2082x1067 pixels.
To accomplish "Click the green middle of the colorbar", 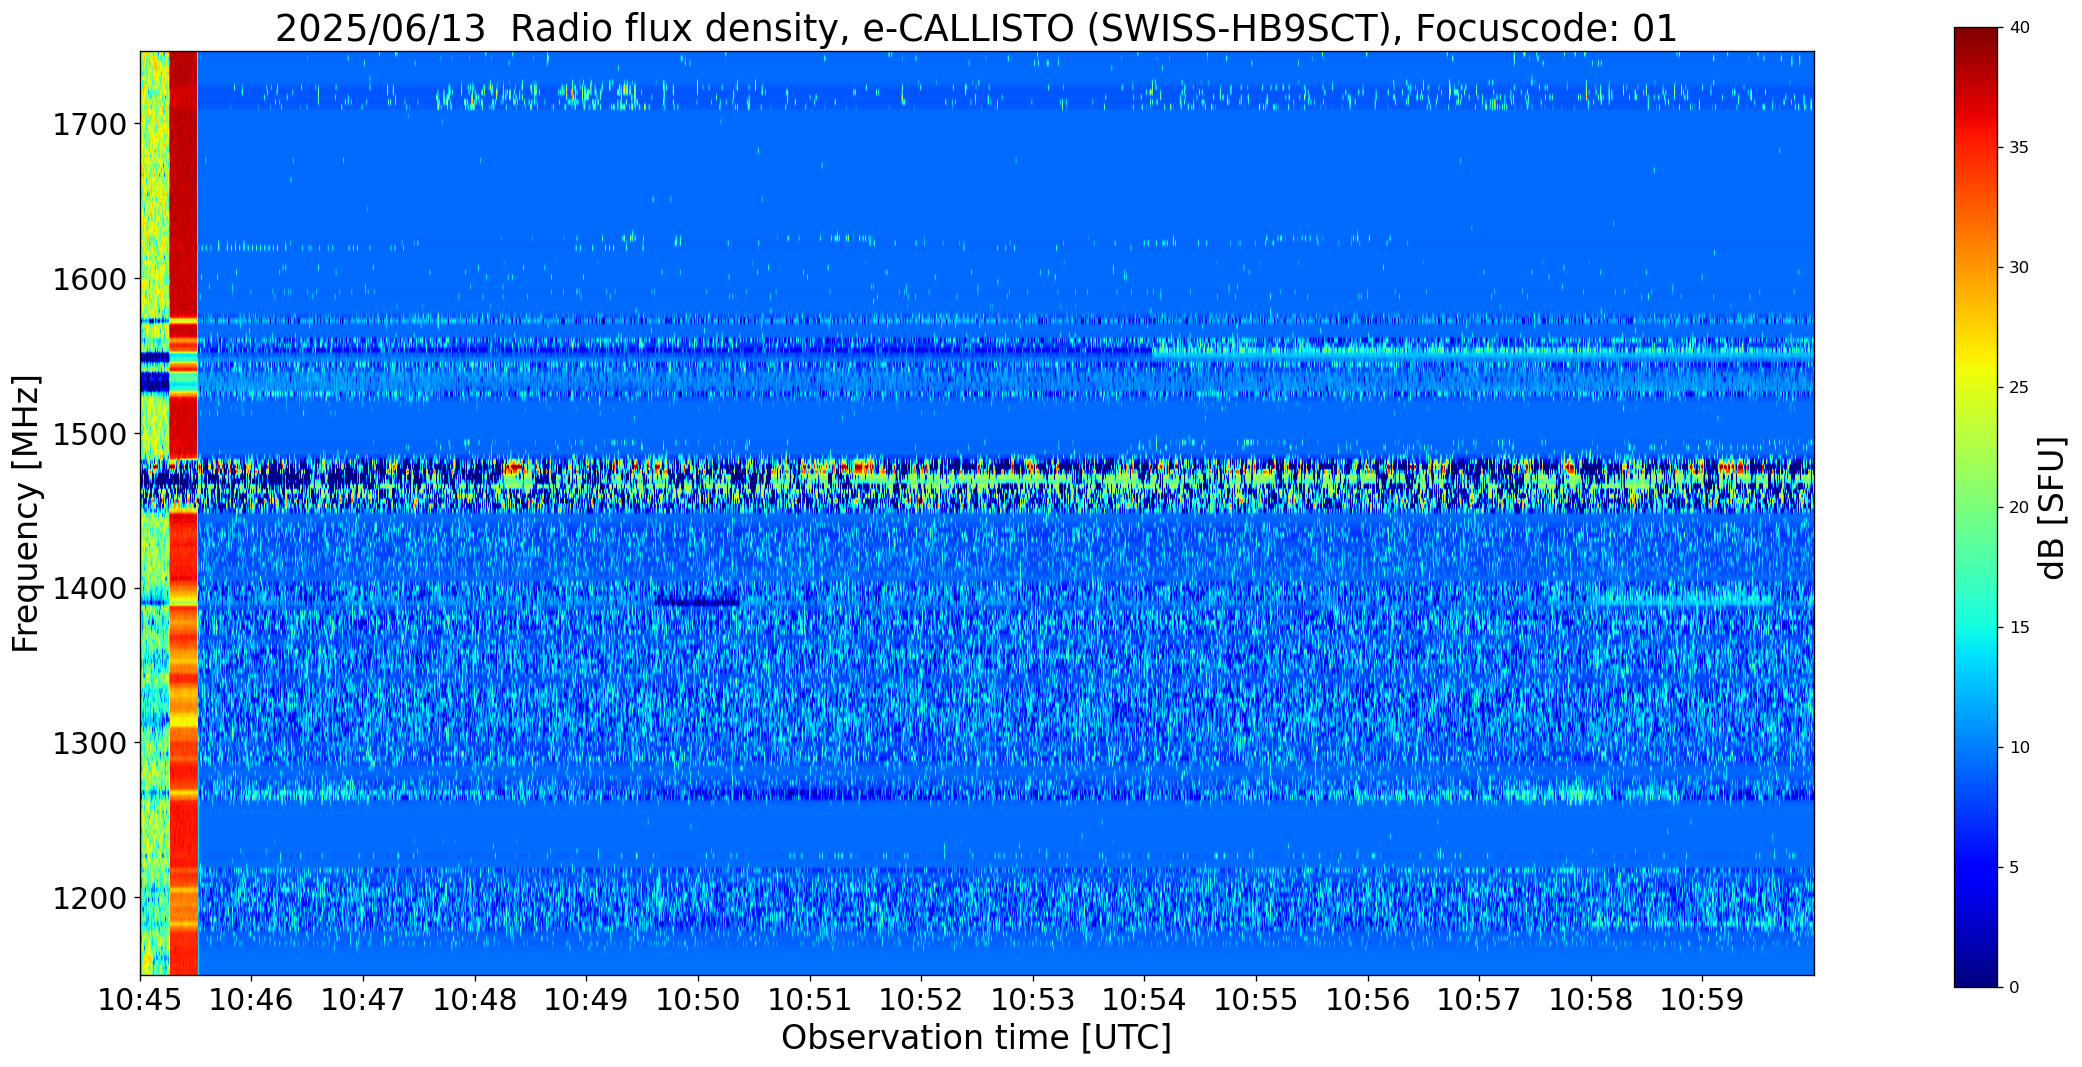I will tap(1978, 508).
